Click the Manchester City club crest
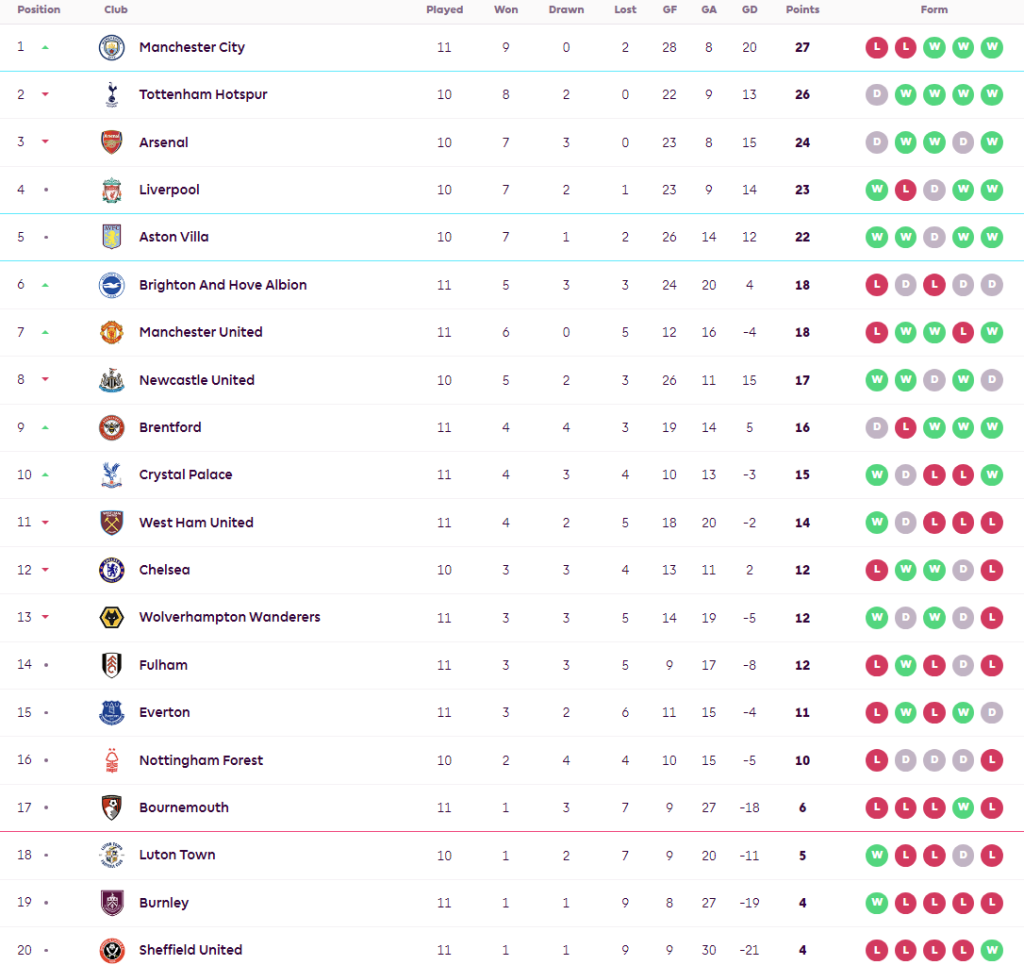Screen dimensions: 1024x965 pos(111,47)
